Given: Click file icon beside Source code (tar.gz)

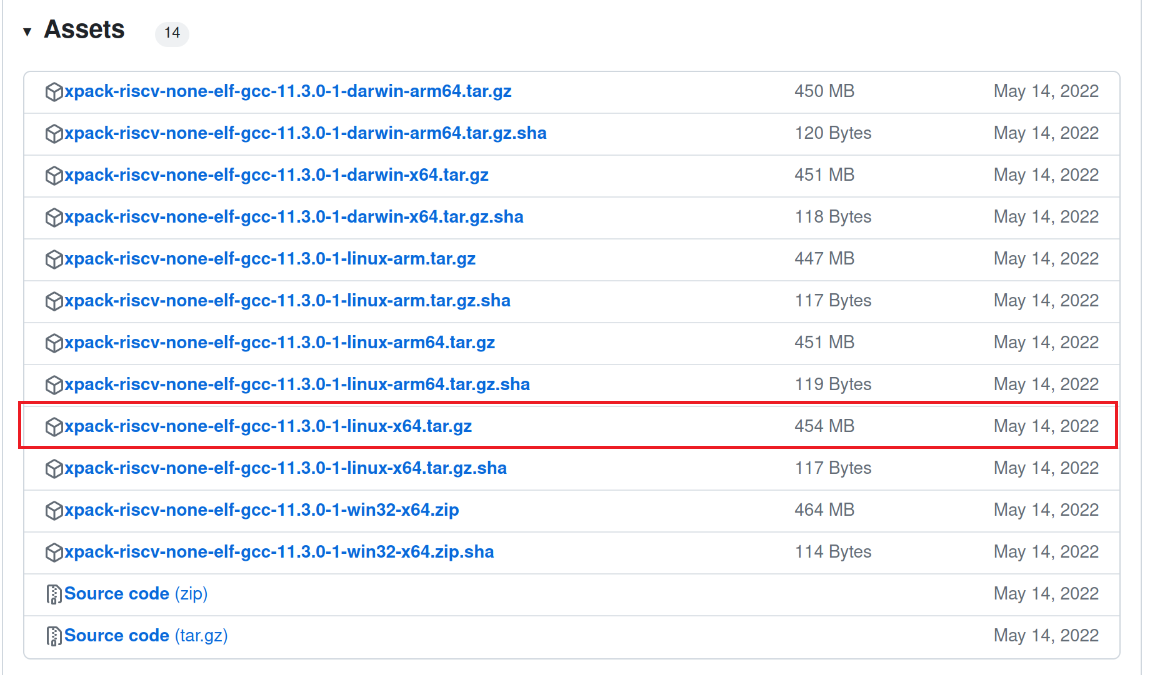Looking at the screenshot, I should [x=54, y=636].
